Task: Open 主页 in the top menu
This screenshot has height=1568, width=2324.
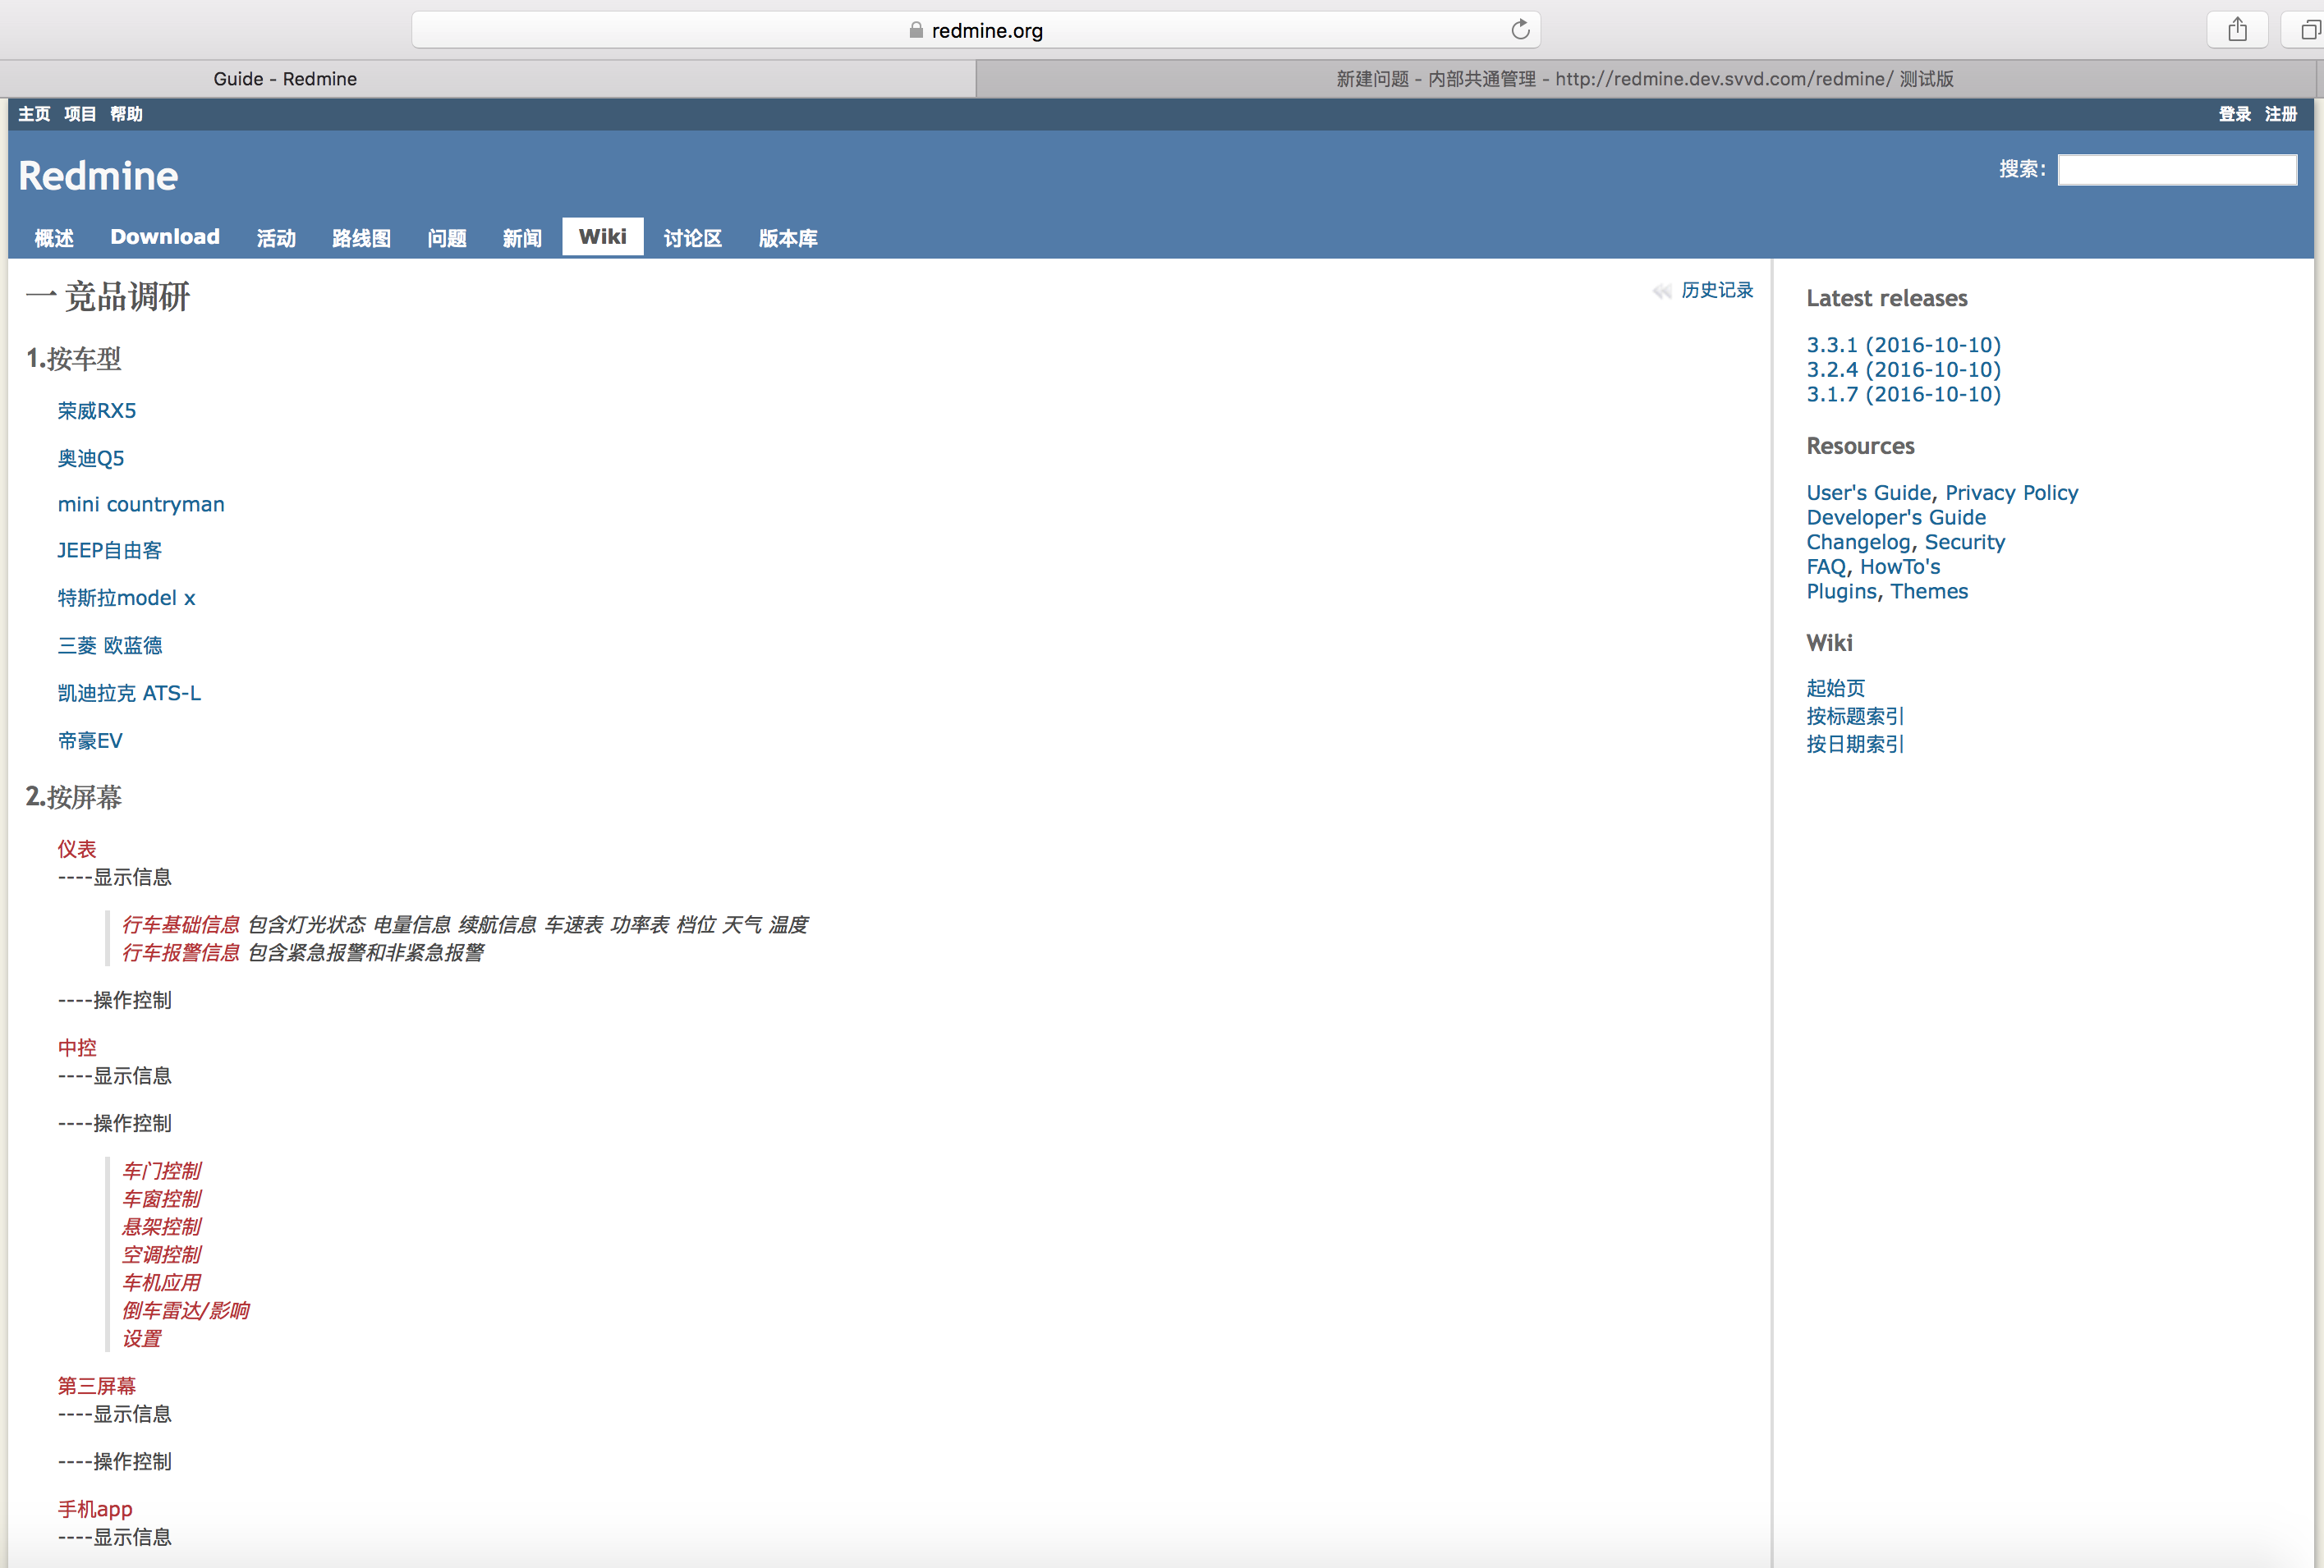Action: point(34,114)
